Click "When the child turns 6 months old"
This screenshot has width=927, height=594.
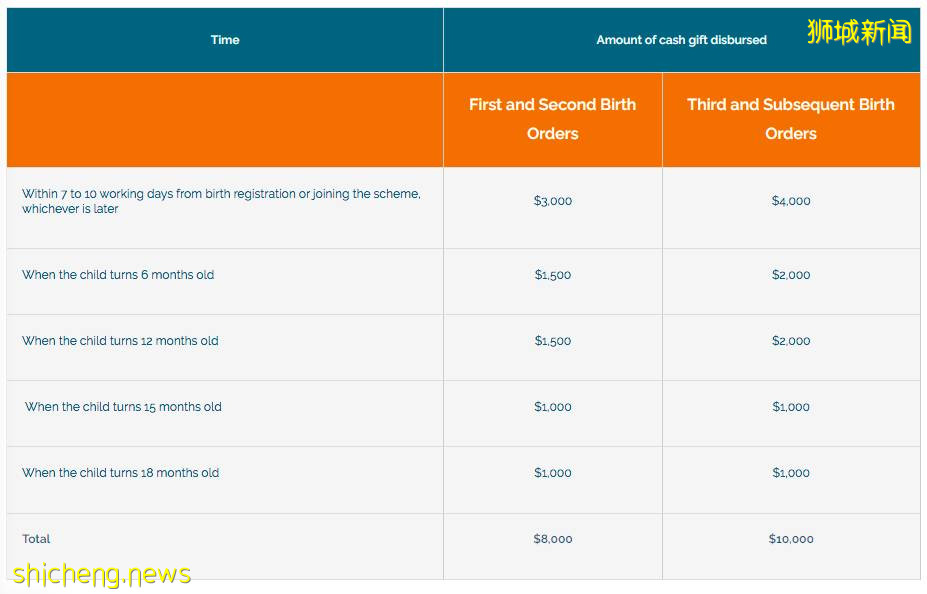coord(118,275)
